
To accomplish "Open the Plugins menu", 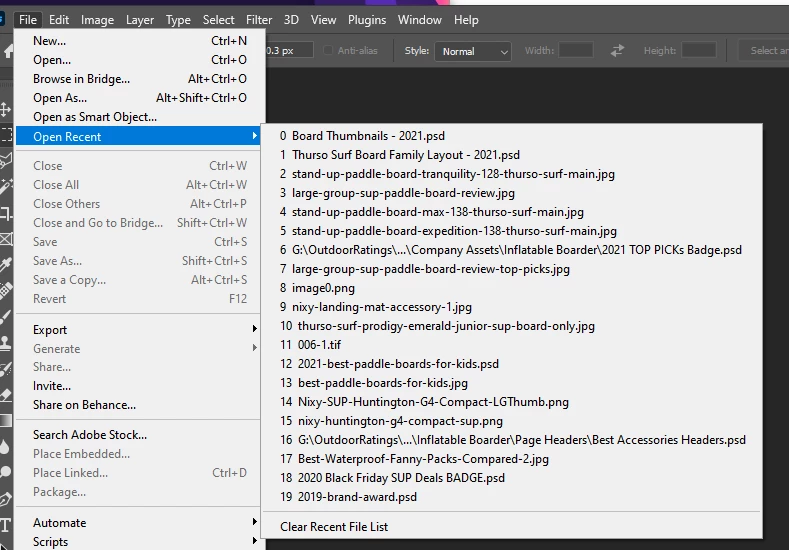I will (367, 20).
